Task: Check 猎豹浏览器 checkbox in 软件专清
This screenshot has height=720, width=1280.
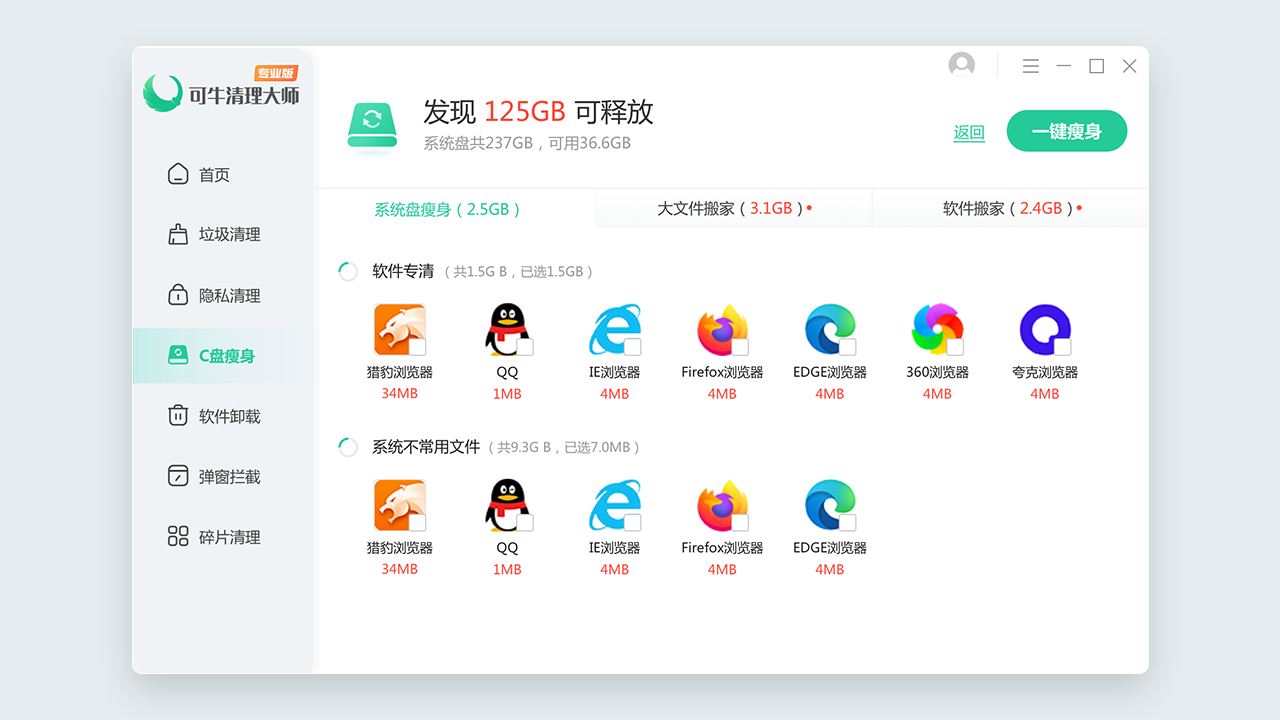Action: [x=417, y=347]
